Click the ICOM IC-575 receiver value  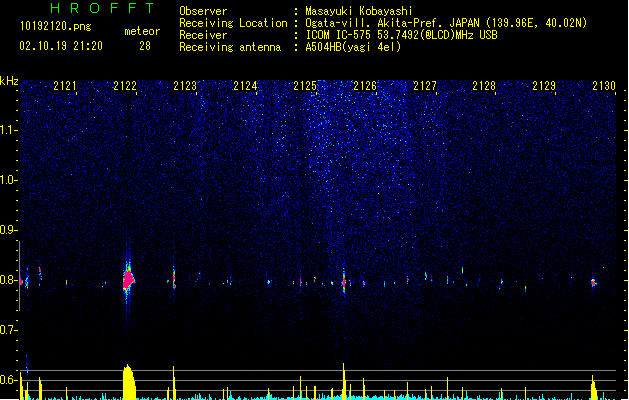point(402,35)
